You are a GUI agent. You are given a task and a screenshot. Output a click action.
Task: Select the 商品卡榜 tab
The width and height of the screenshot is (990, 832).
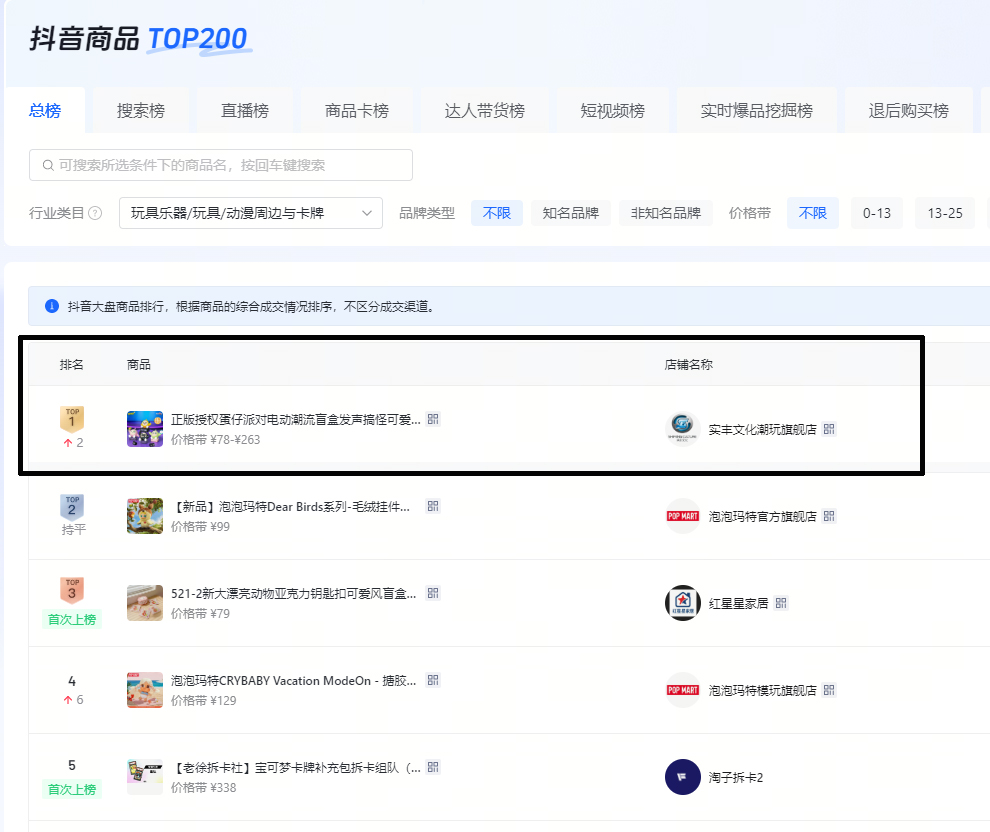pyautogui.click(x=357, y=110)
